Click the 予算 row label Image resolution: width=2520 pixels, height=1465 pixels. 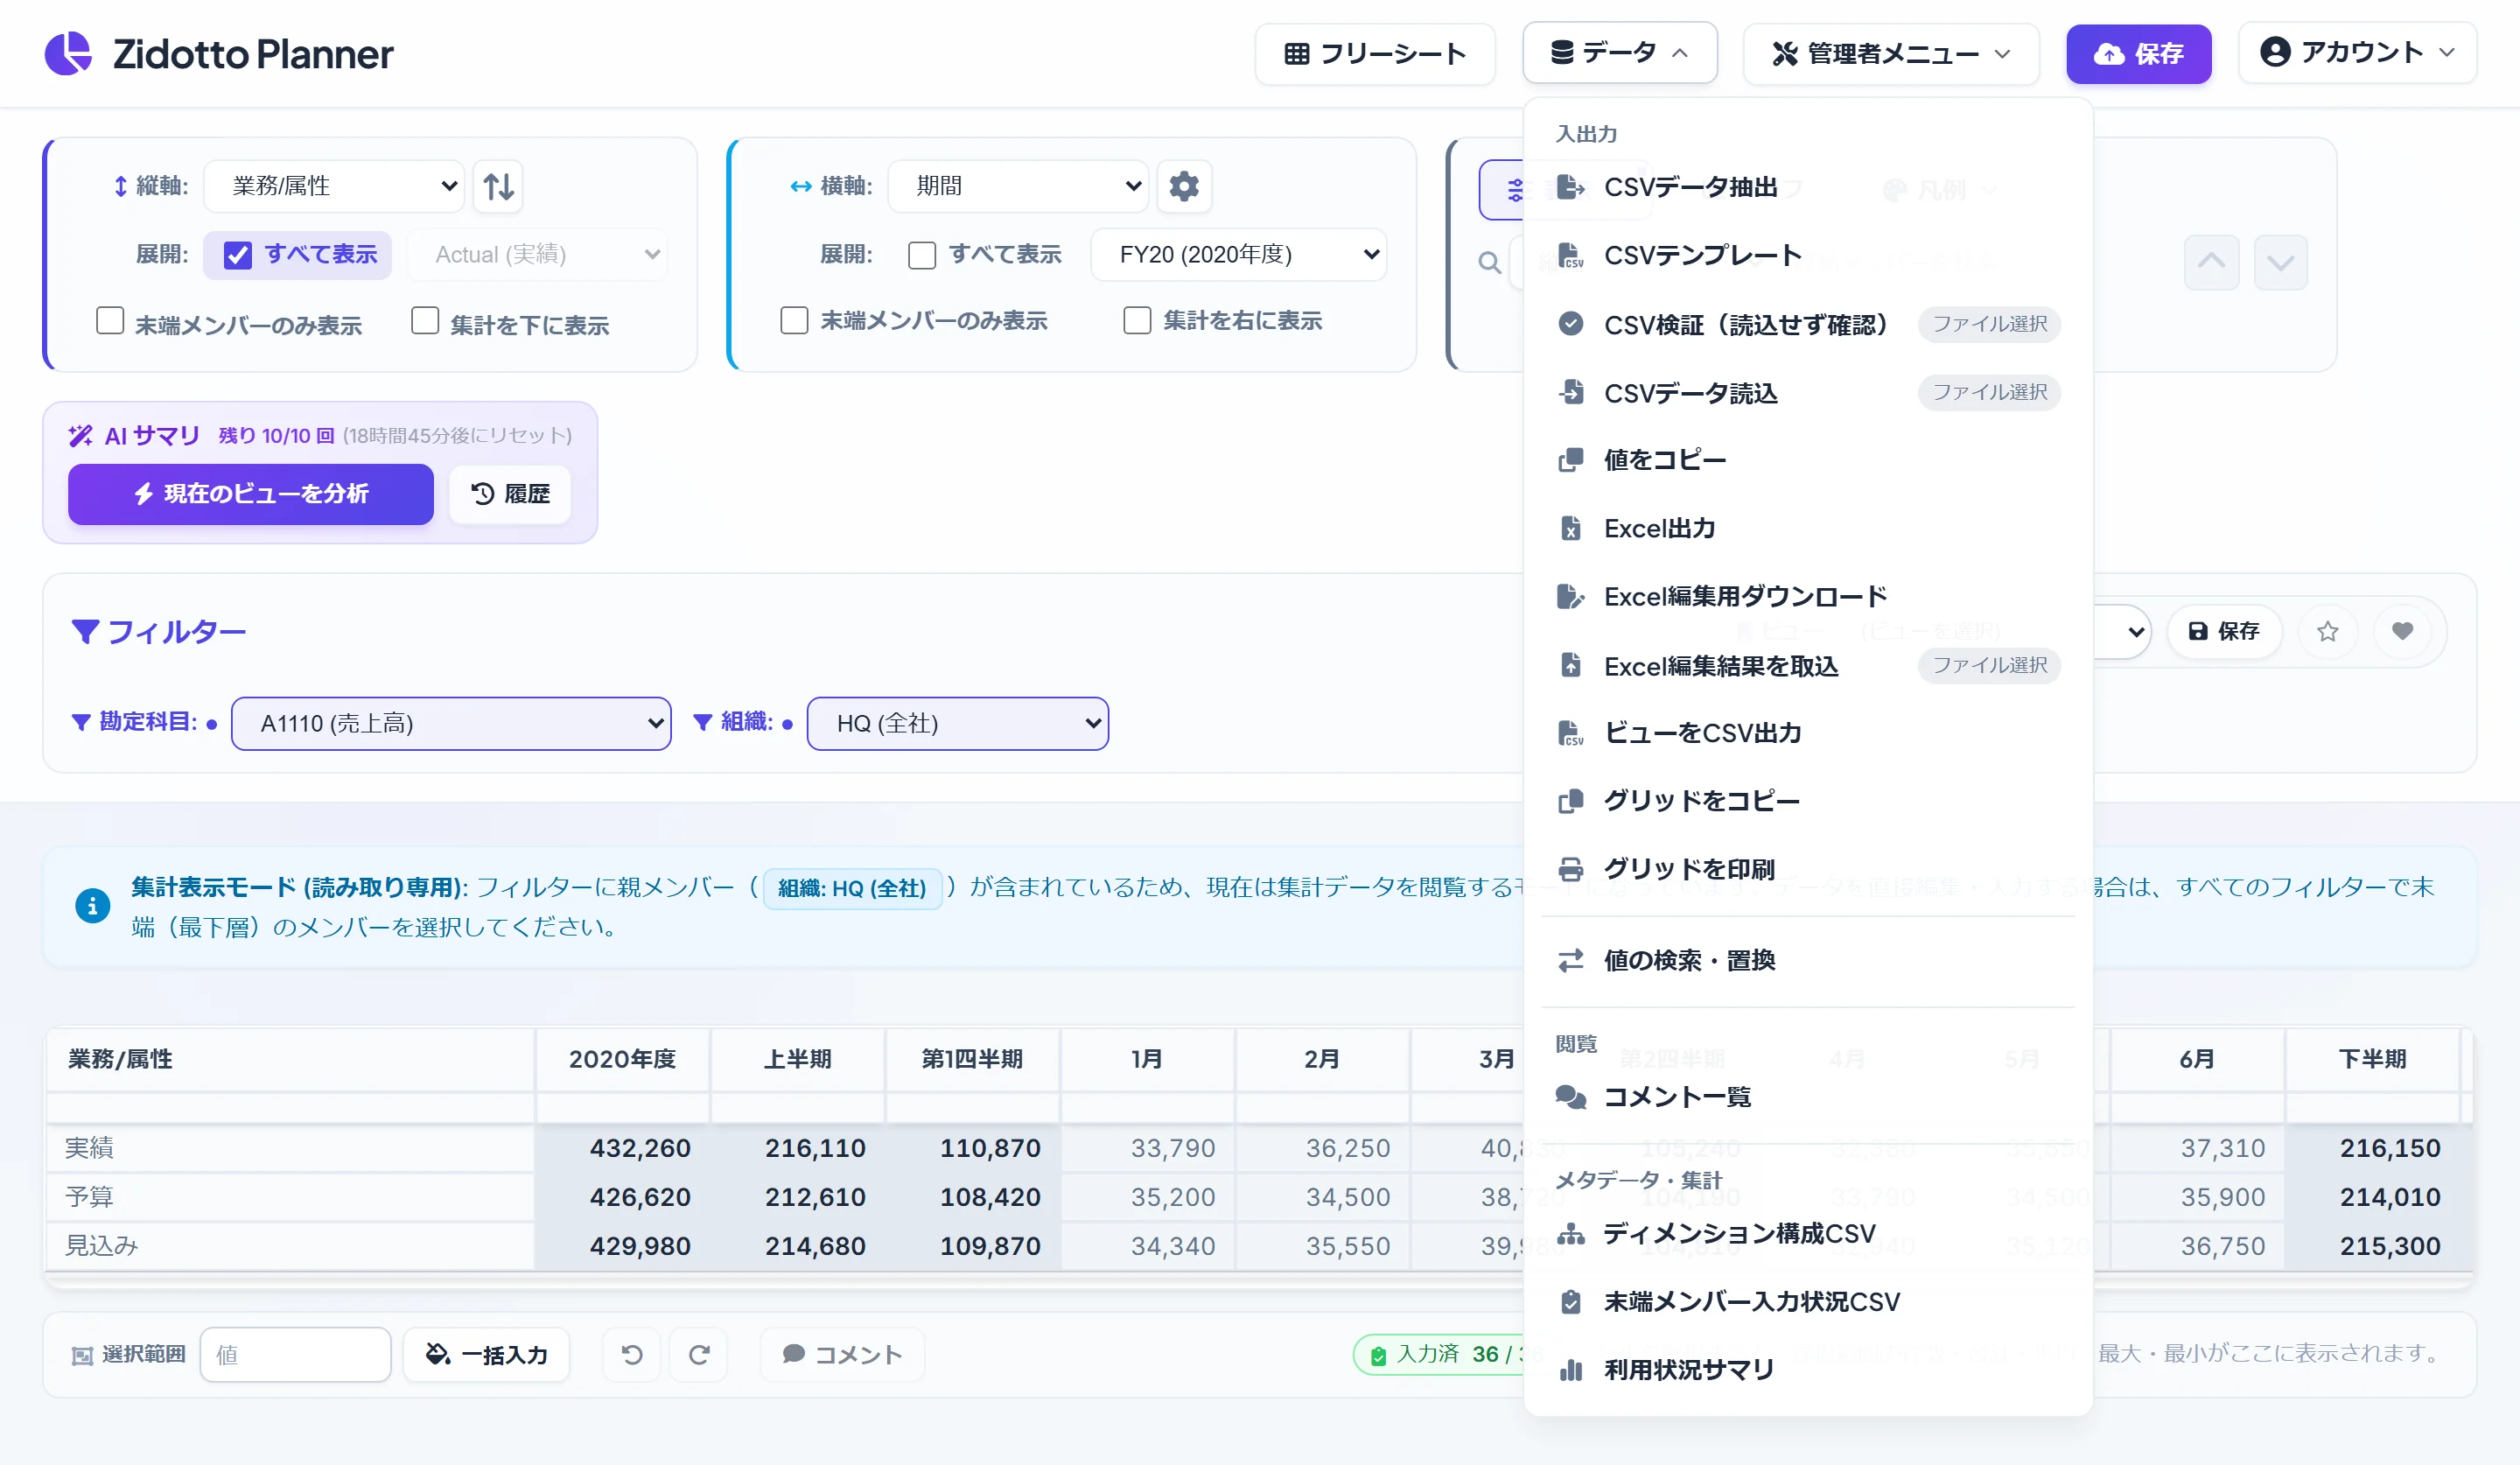[89, 1197]
